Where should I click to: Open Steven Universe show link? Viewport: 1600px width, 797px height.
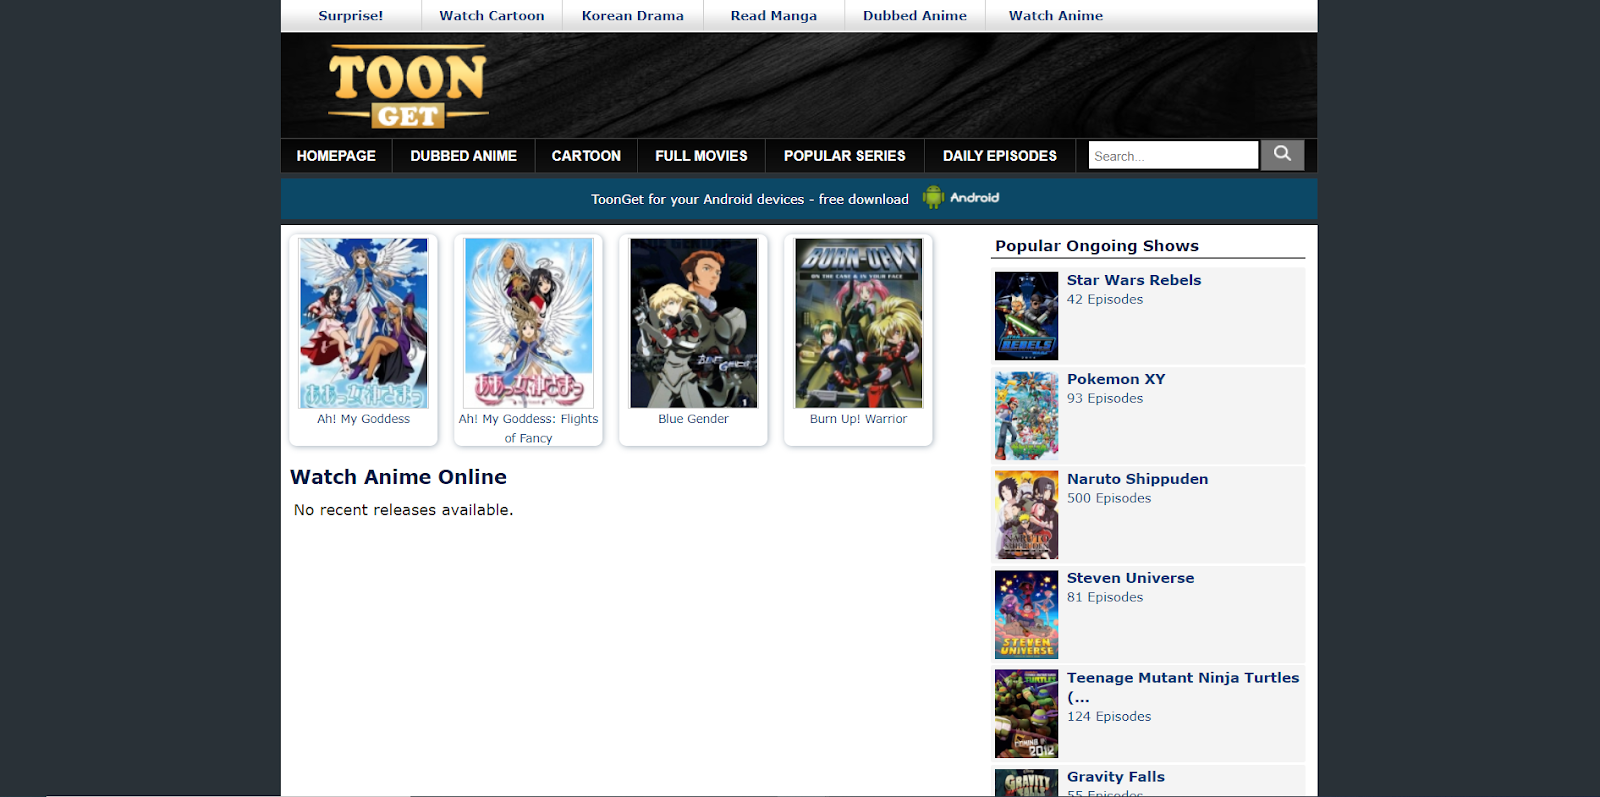(1130, 578)
